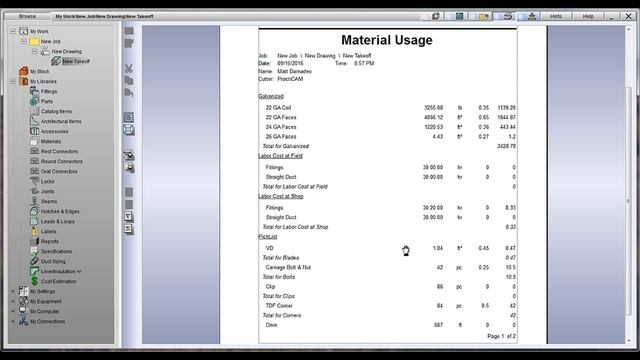Click Total for Galvanized label
This screenshot has width=640, height=360.
pos(285,146)
